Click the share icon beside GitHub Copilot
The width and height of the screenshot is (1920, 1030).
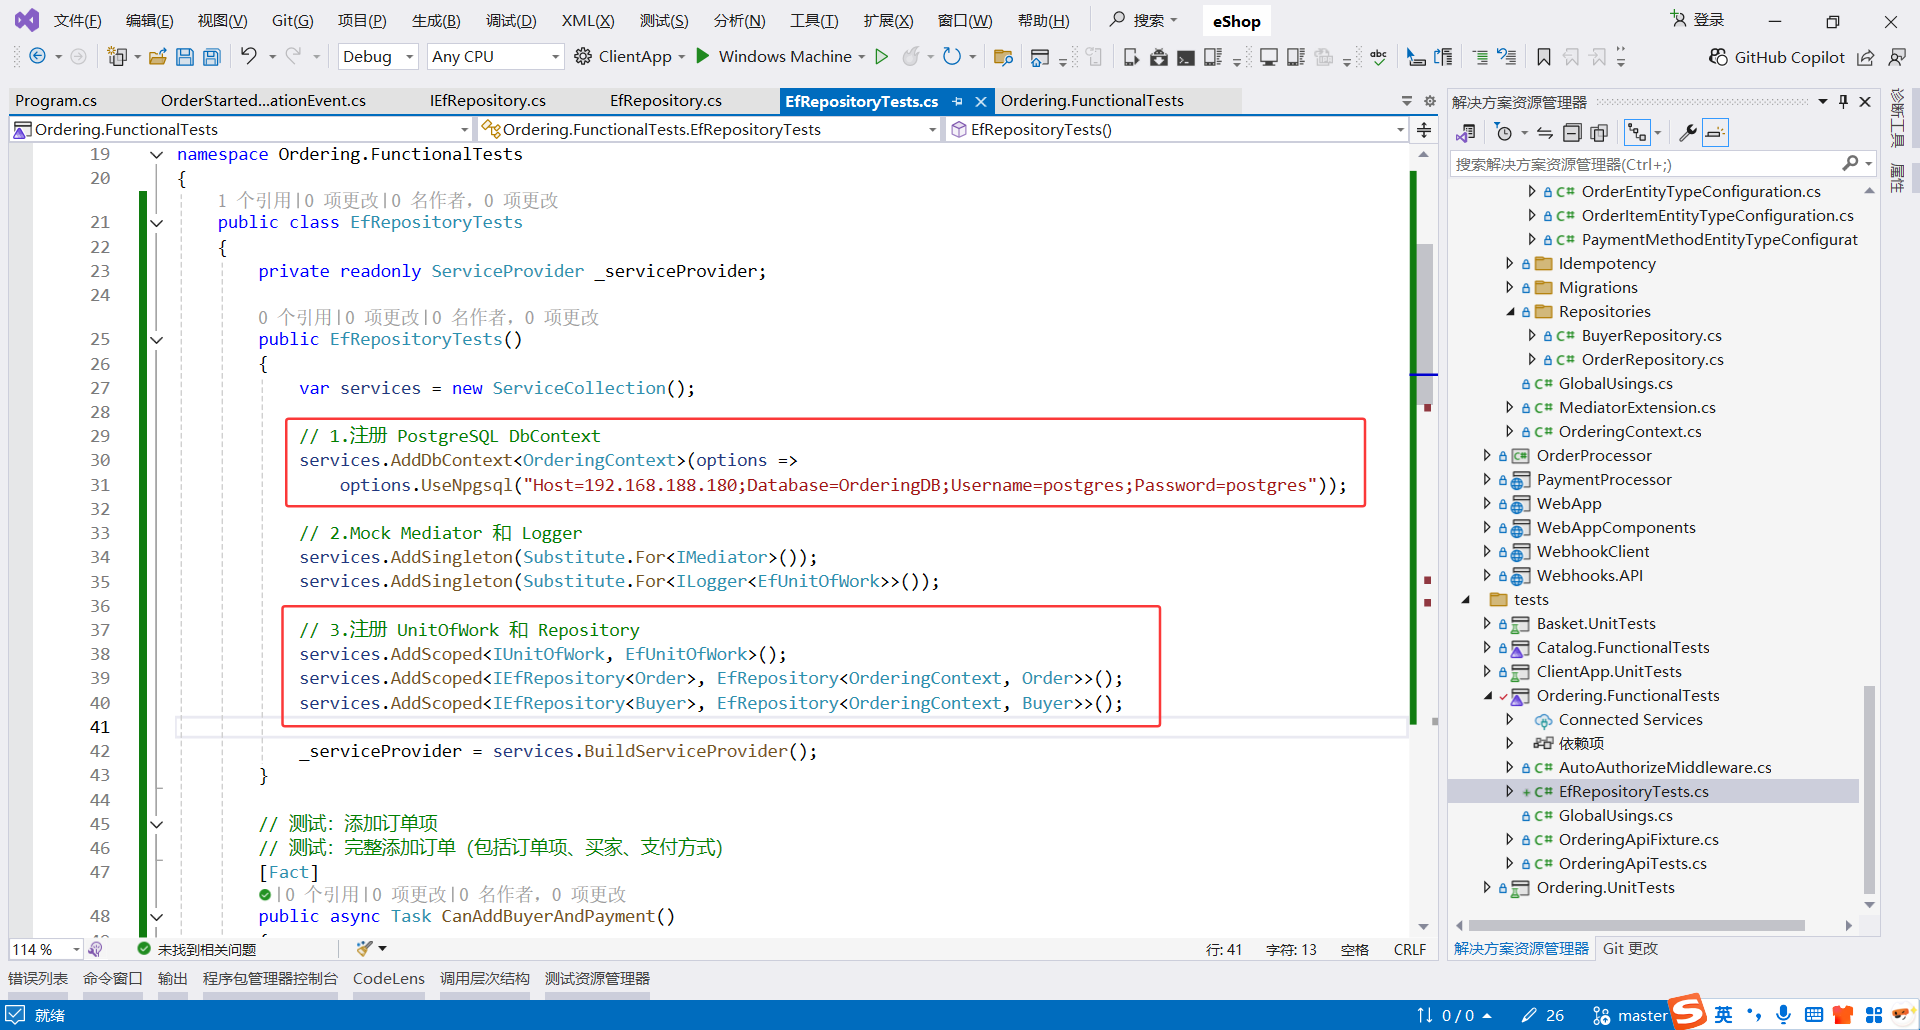pyautogui.click(x=1865, y=57)
